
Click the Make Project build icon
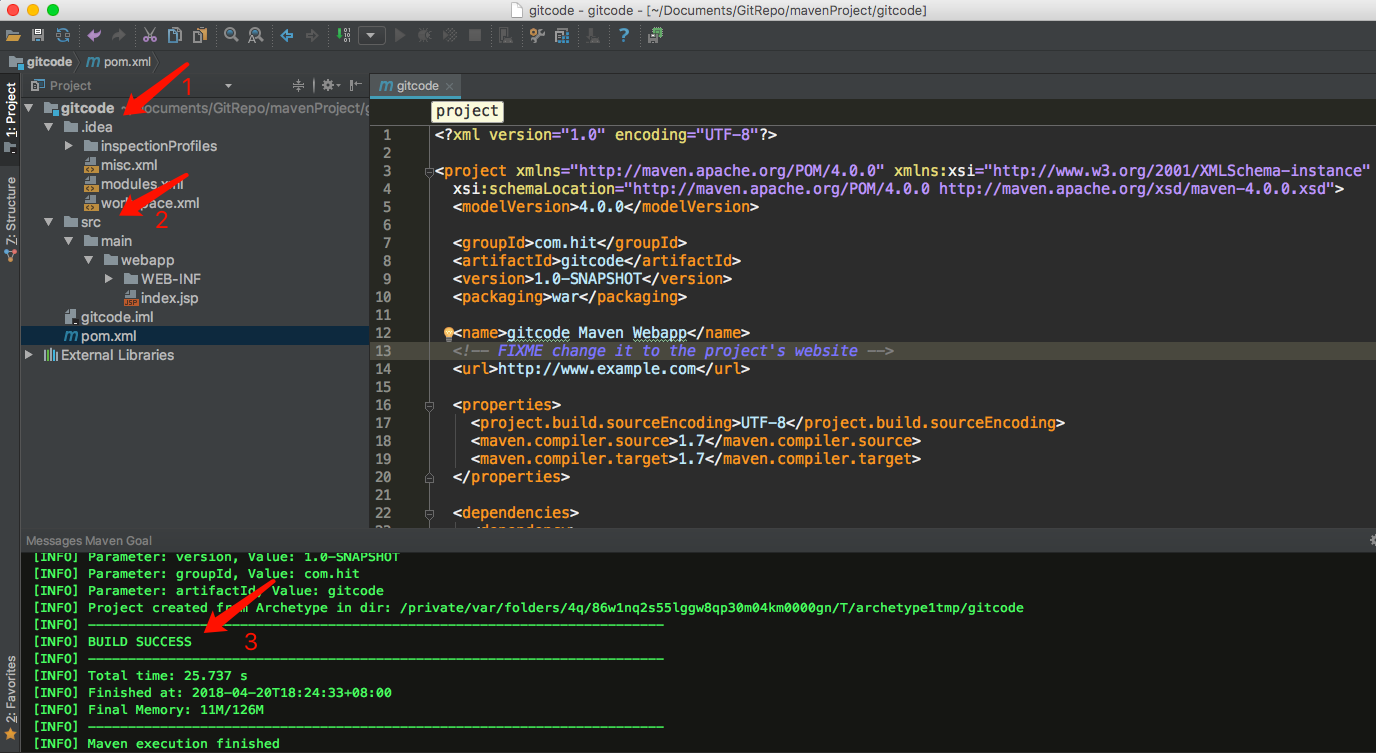(x=343, y=35)
